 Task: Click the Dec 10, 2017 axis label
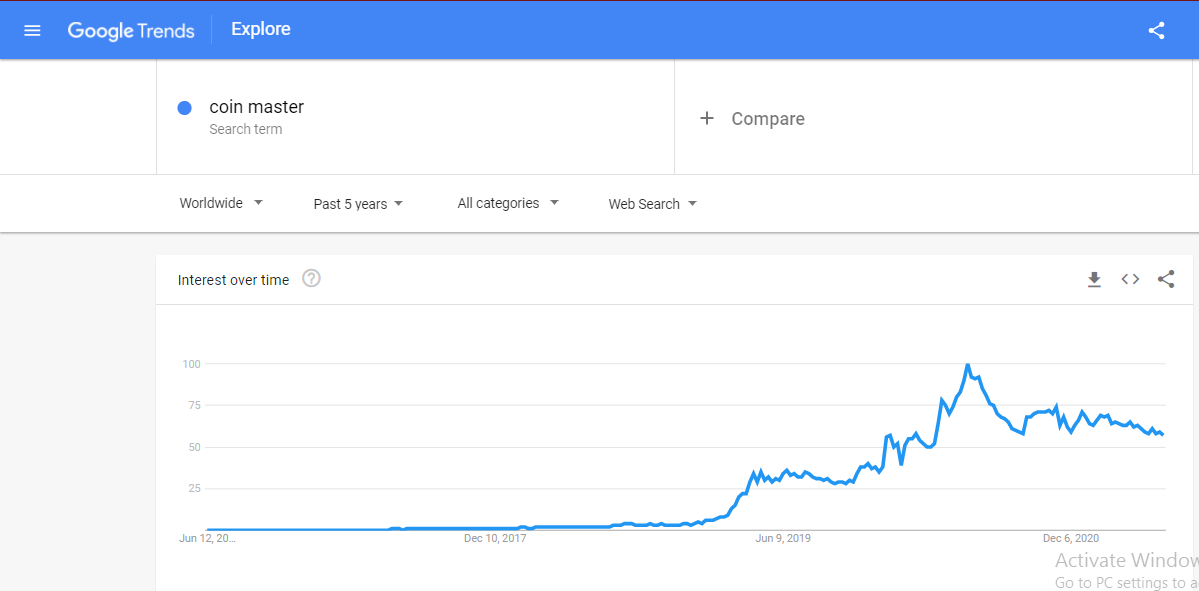pyautogui.click(x=496, y=538)
